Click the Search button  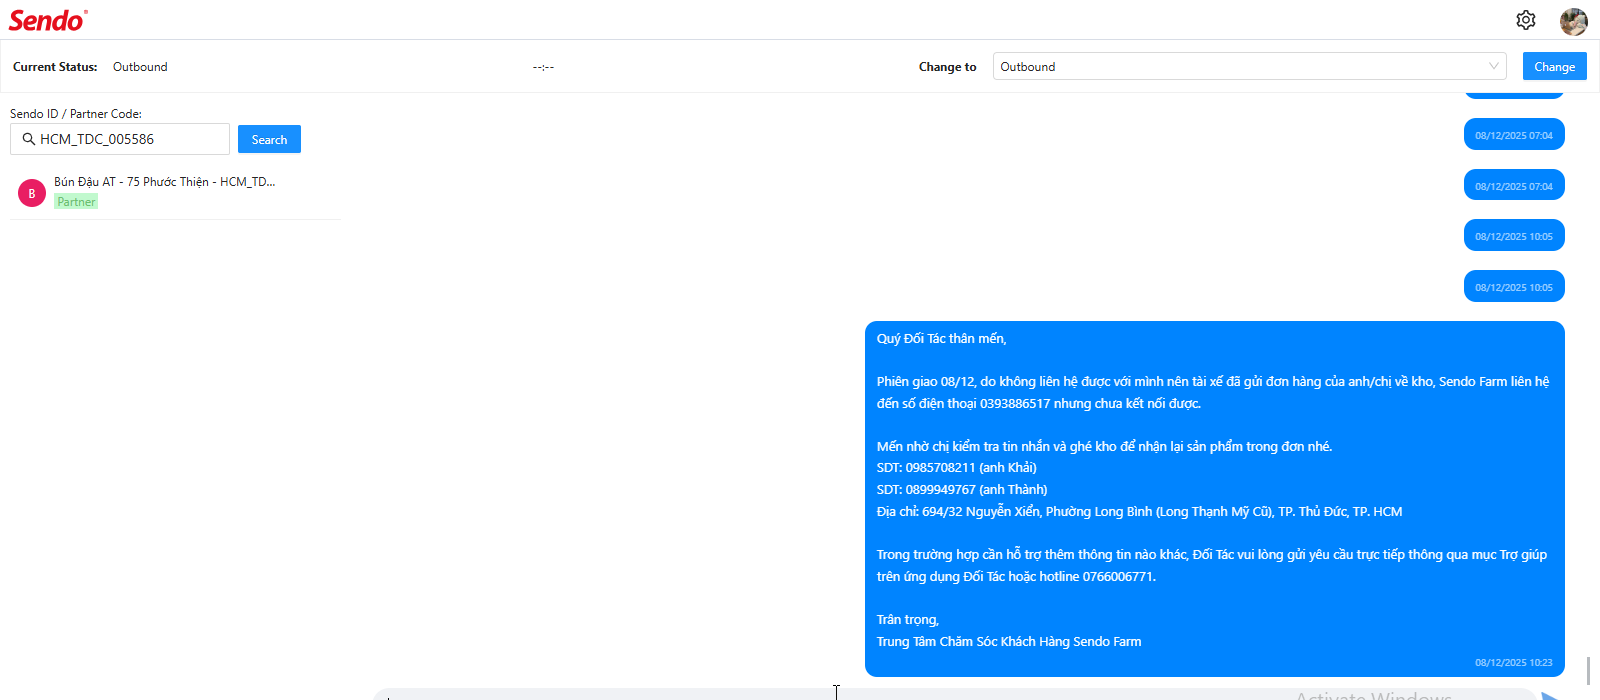point(269,139)
